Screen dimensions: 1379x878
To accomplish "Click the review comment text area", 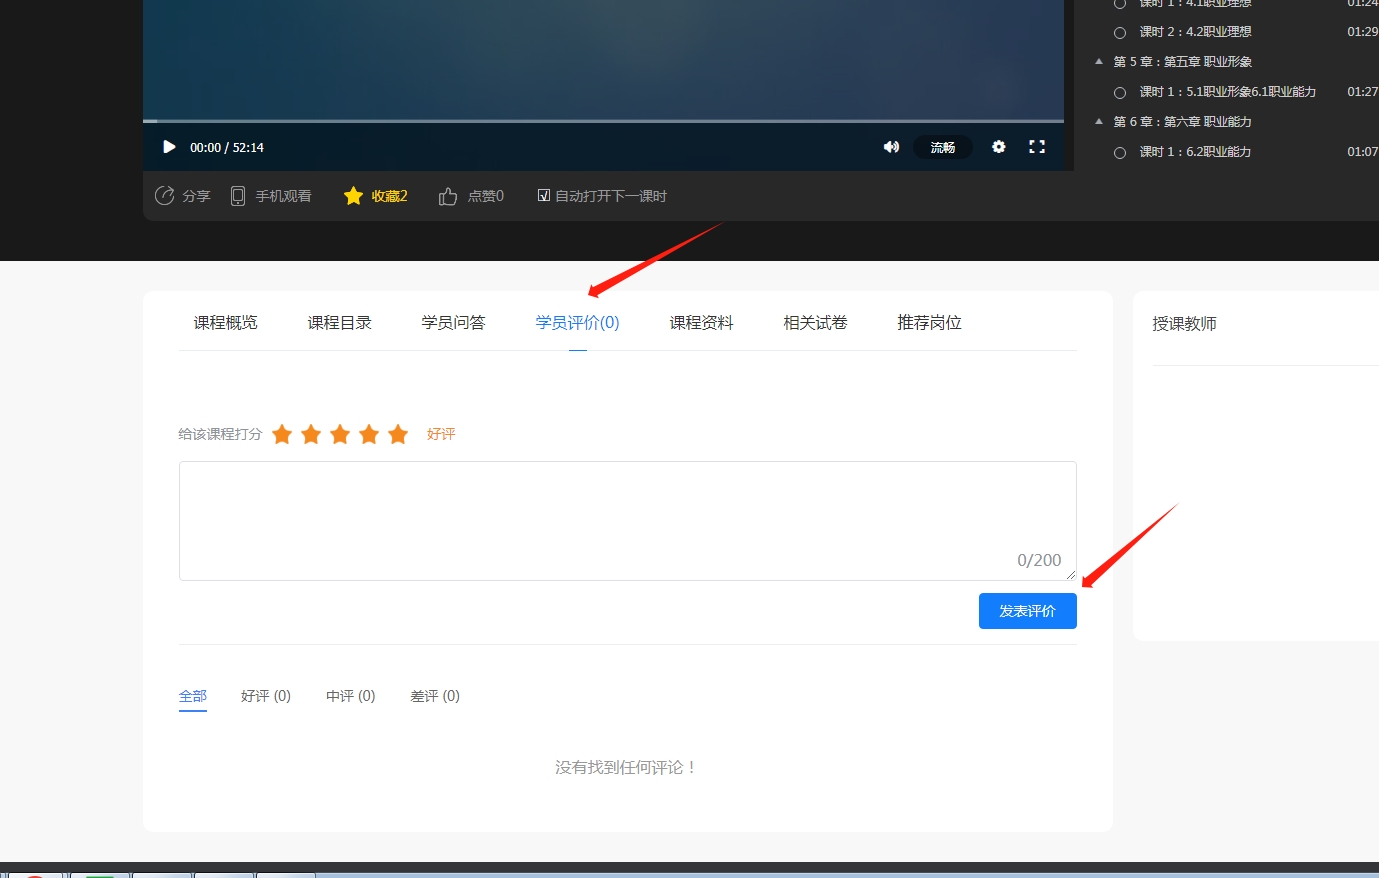I will (x=628, y=521).
